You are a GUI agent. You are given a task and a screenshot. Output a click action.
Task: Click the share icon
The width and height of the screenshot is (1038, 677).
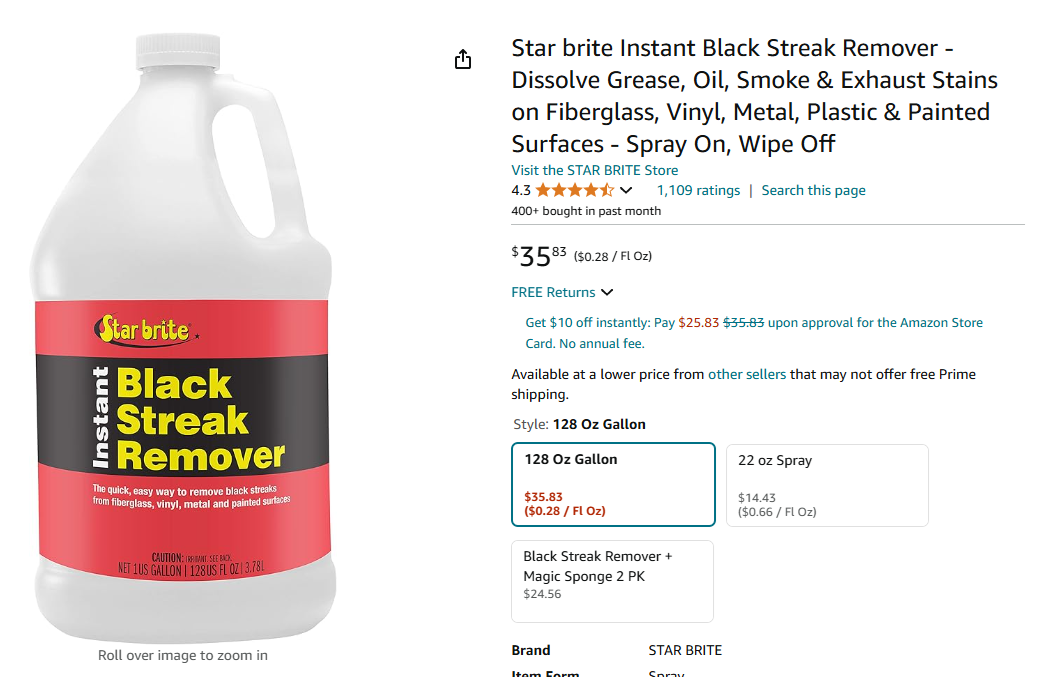[x=462, y=58]
